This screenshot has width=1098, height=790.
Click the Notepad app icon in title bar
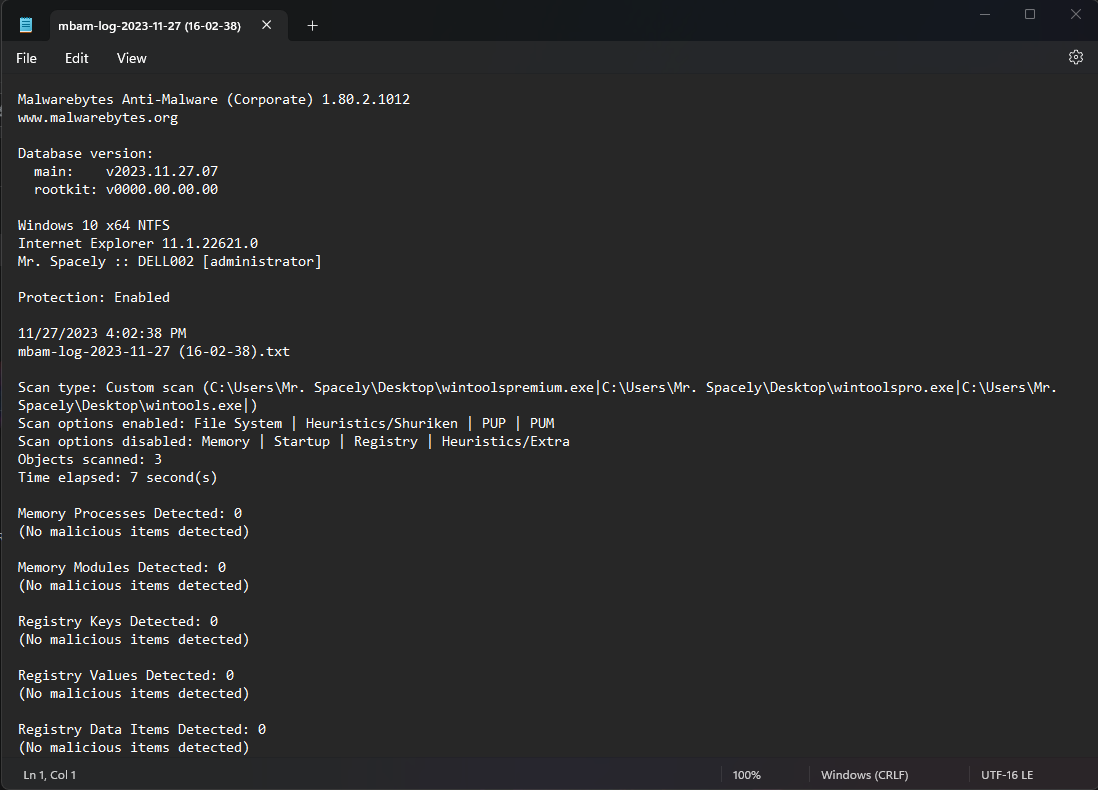(26, 25)
